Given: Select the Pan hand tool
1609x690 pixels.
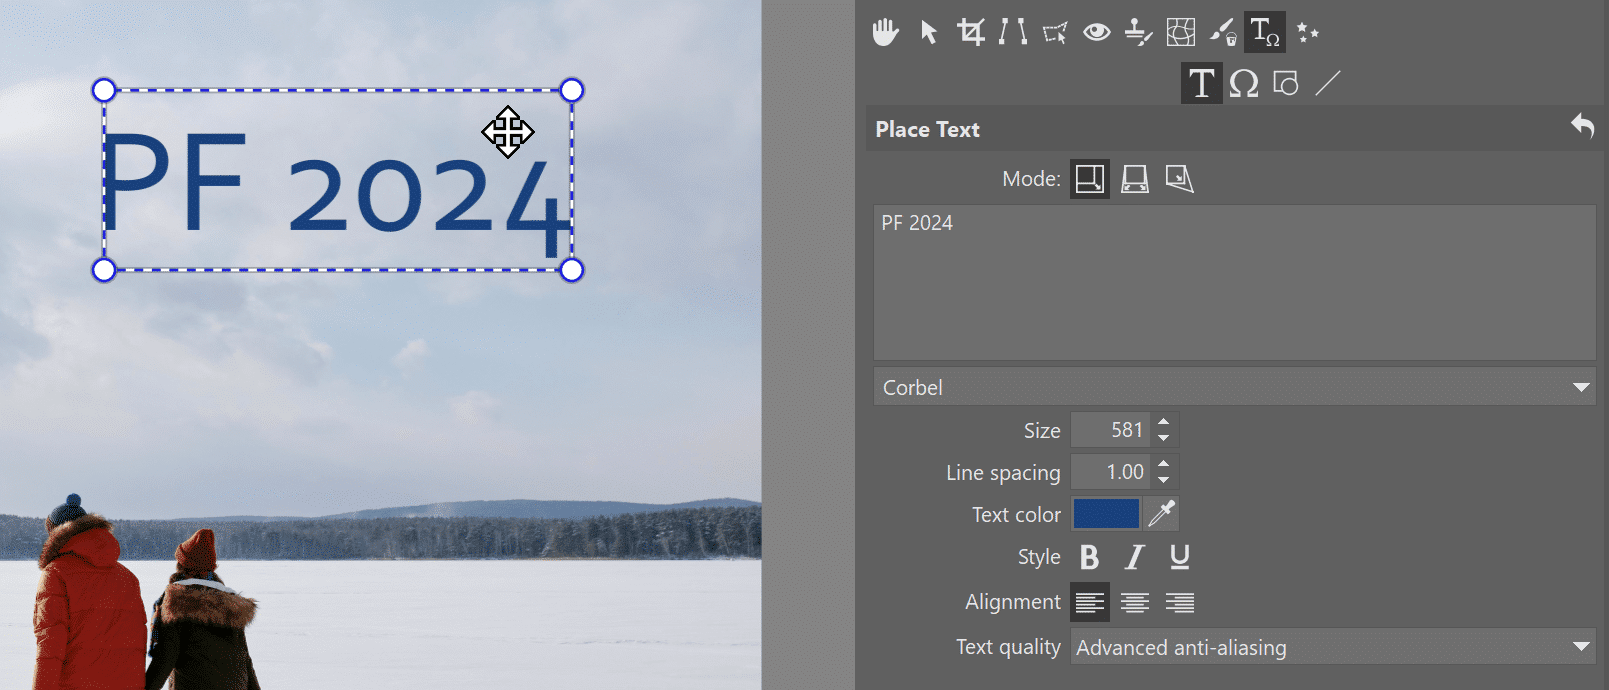Looking at the screenshot, I should 885,33.
